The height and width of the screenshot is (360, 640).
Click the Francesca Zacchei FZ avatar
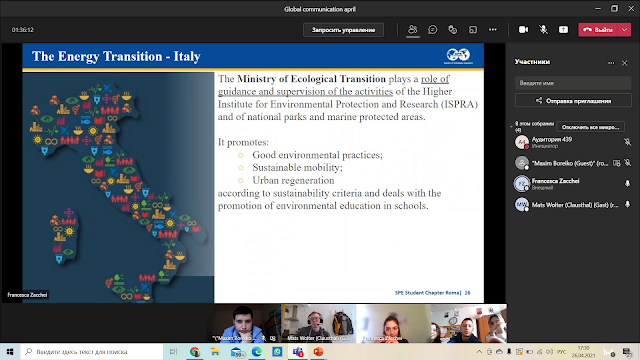(x=522, y=184)
